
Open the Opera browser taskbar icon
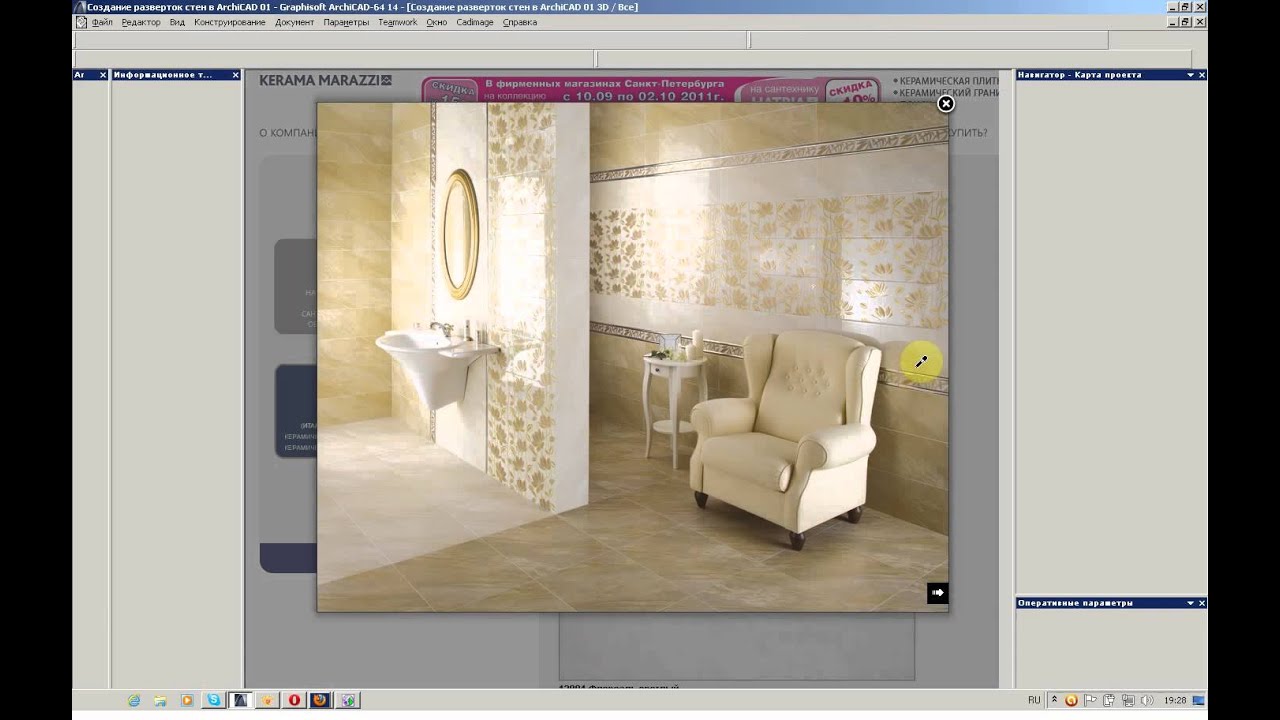click(x=294, y=700)
